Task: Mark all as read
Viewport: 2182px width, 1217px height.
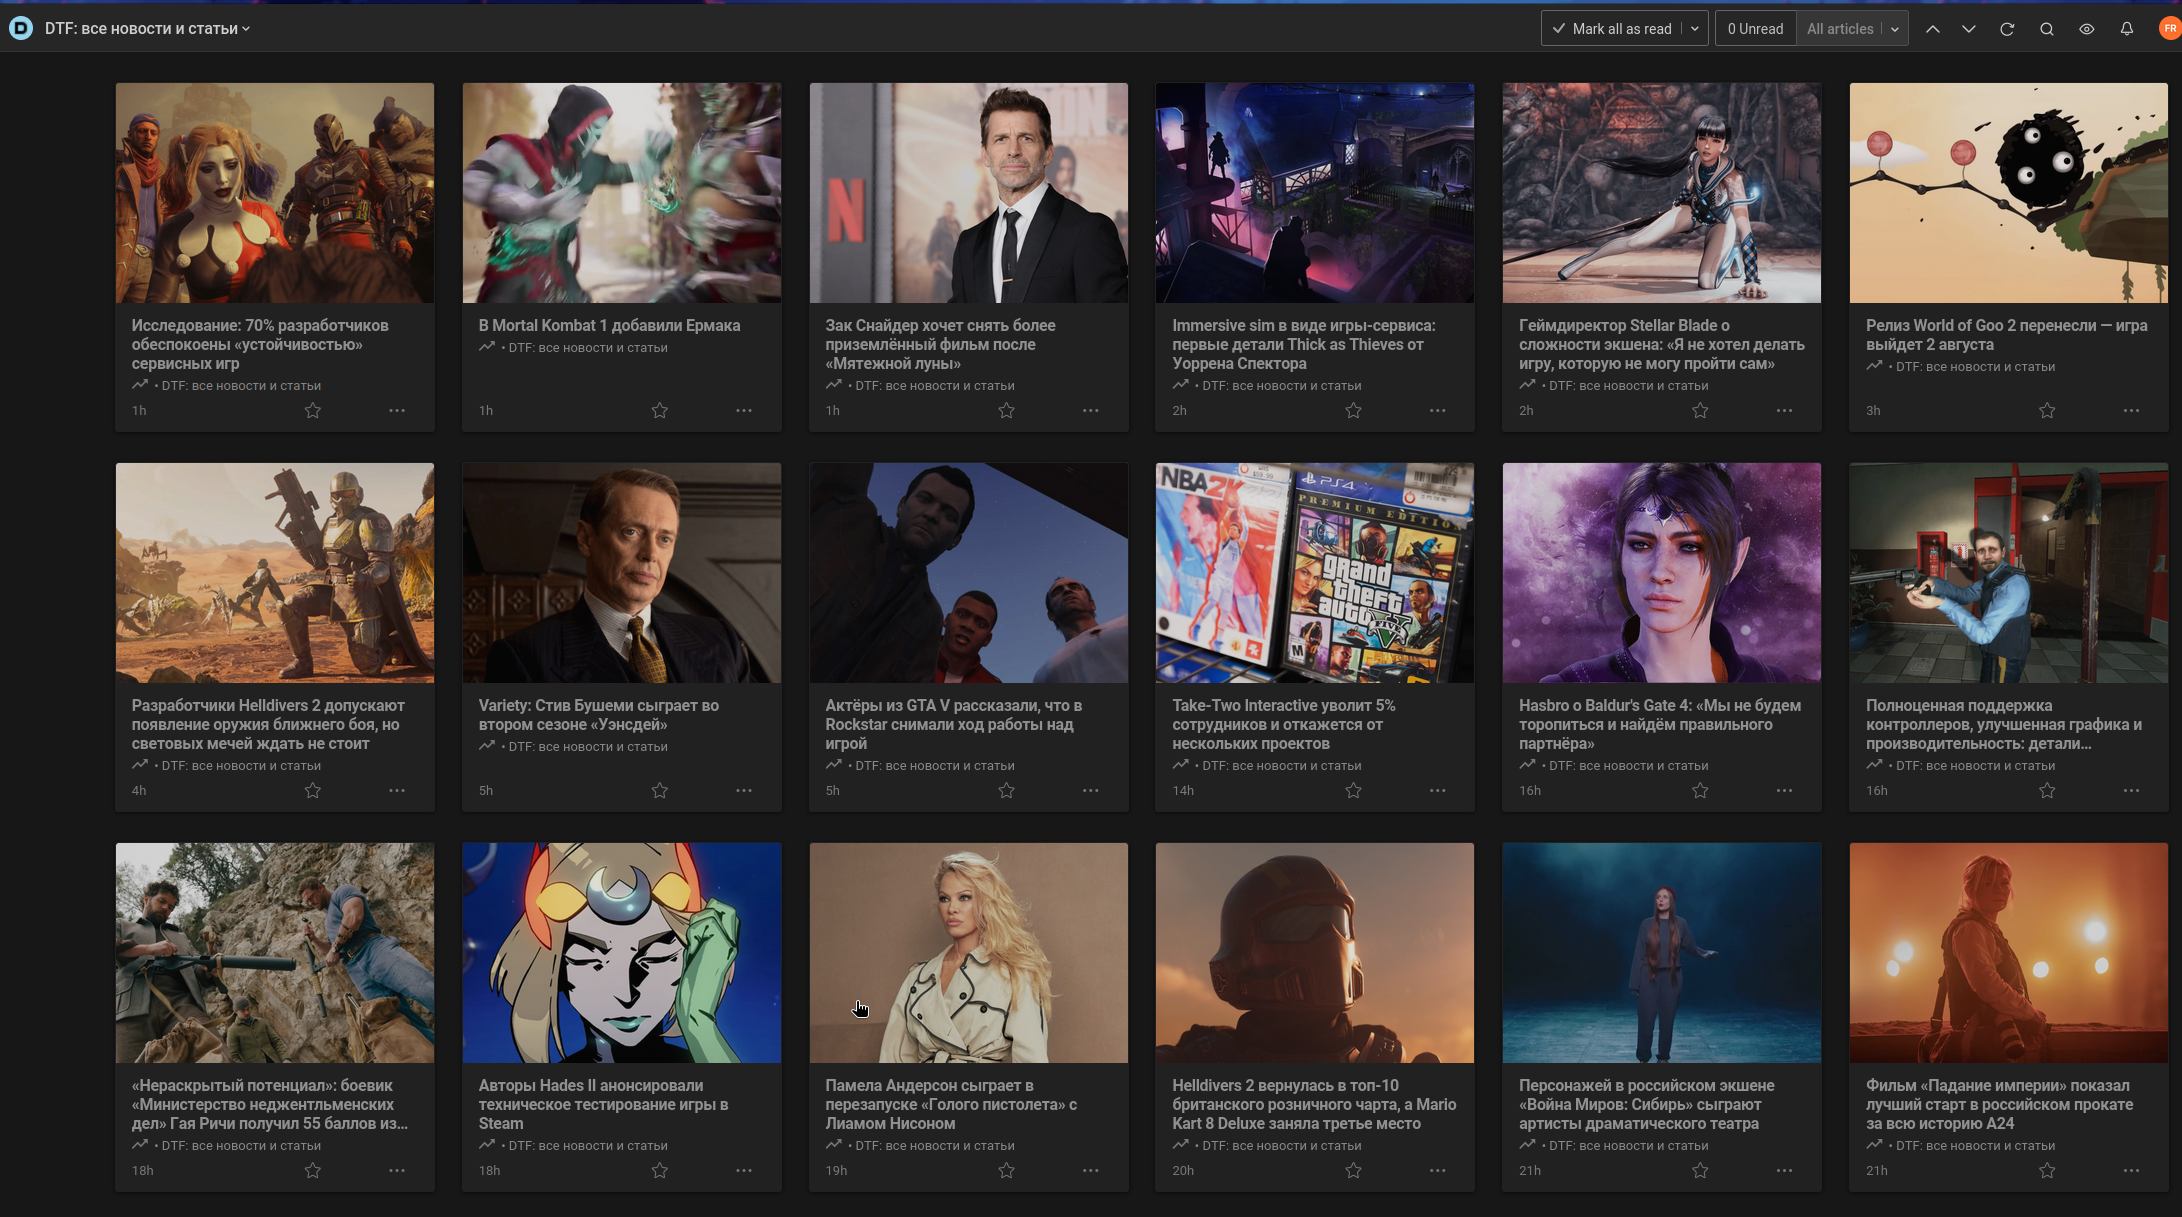Action: pos(1612,29)
